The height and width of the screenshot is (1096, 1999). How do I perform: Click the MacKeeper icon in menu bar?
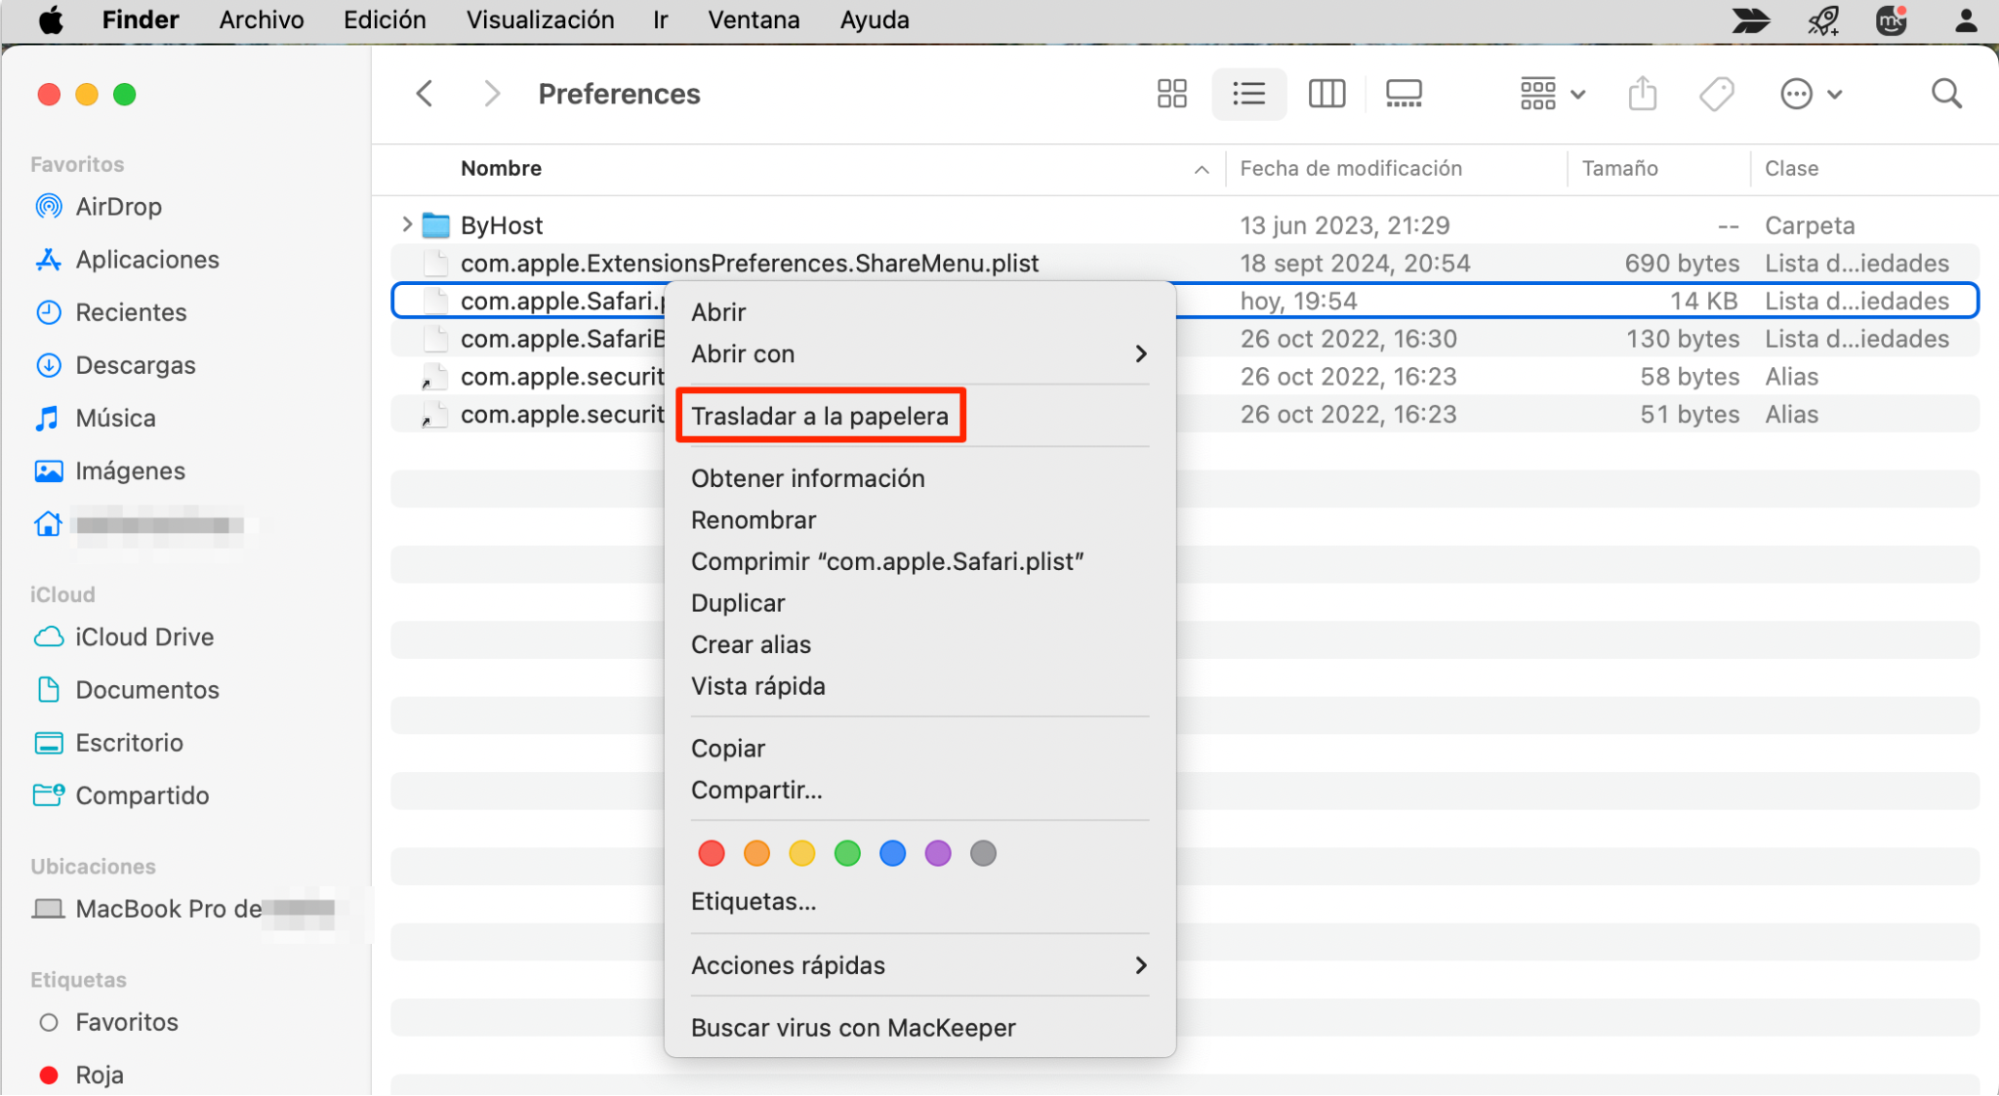coord(1892,20)
